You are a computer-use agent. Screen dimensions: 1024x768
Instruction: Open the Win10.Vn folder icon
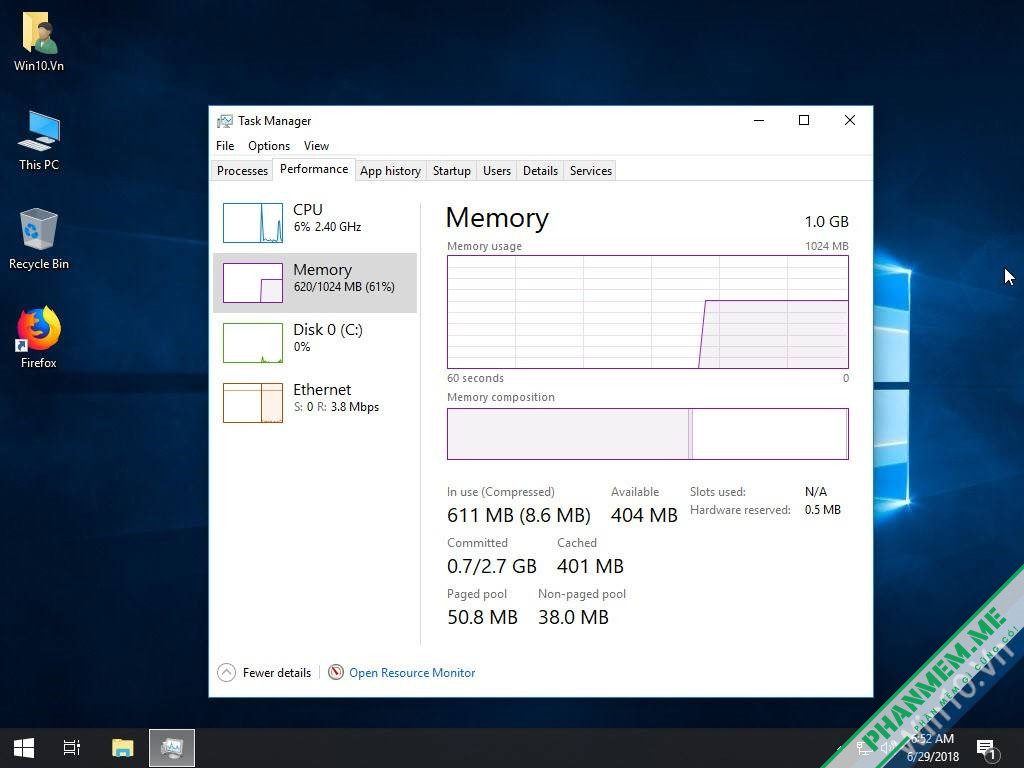(39, 41)
